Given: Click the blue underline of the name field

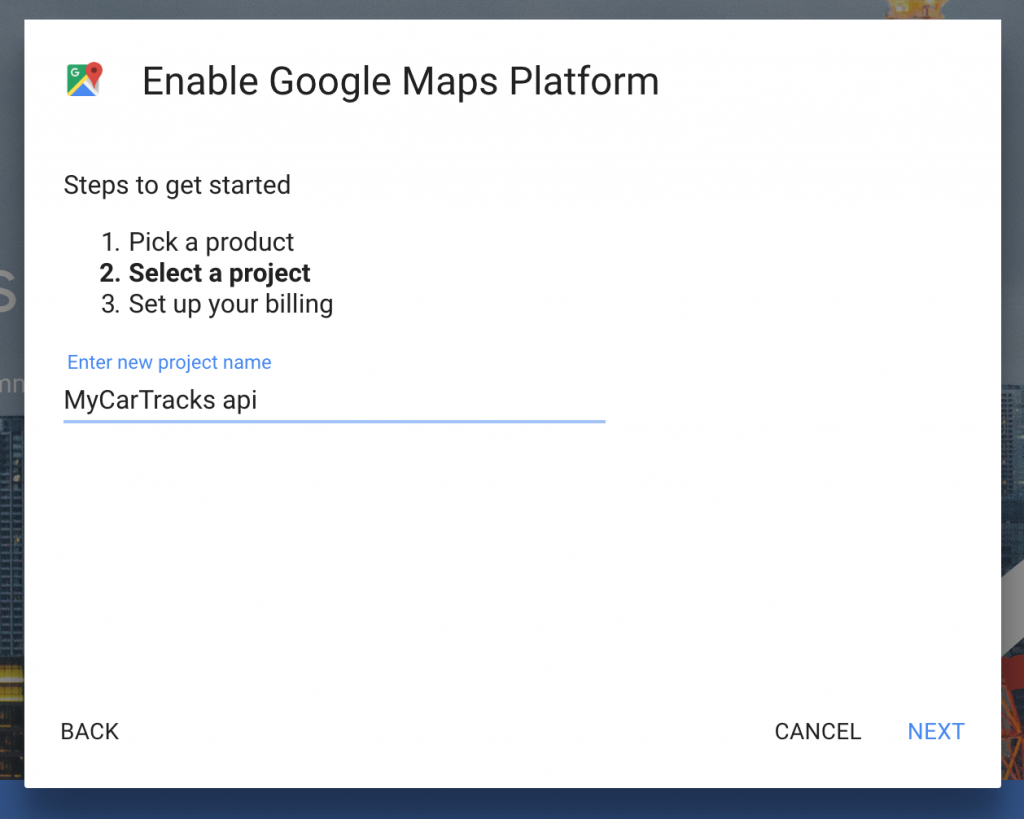Looking at the screenshot, I should click(334, 422).
